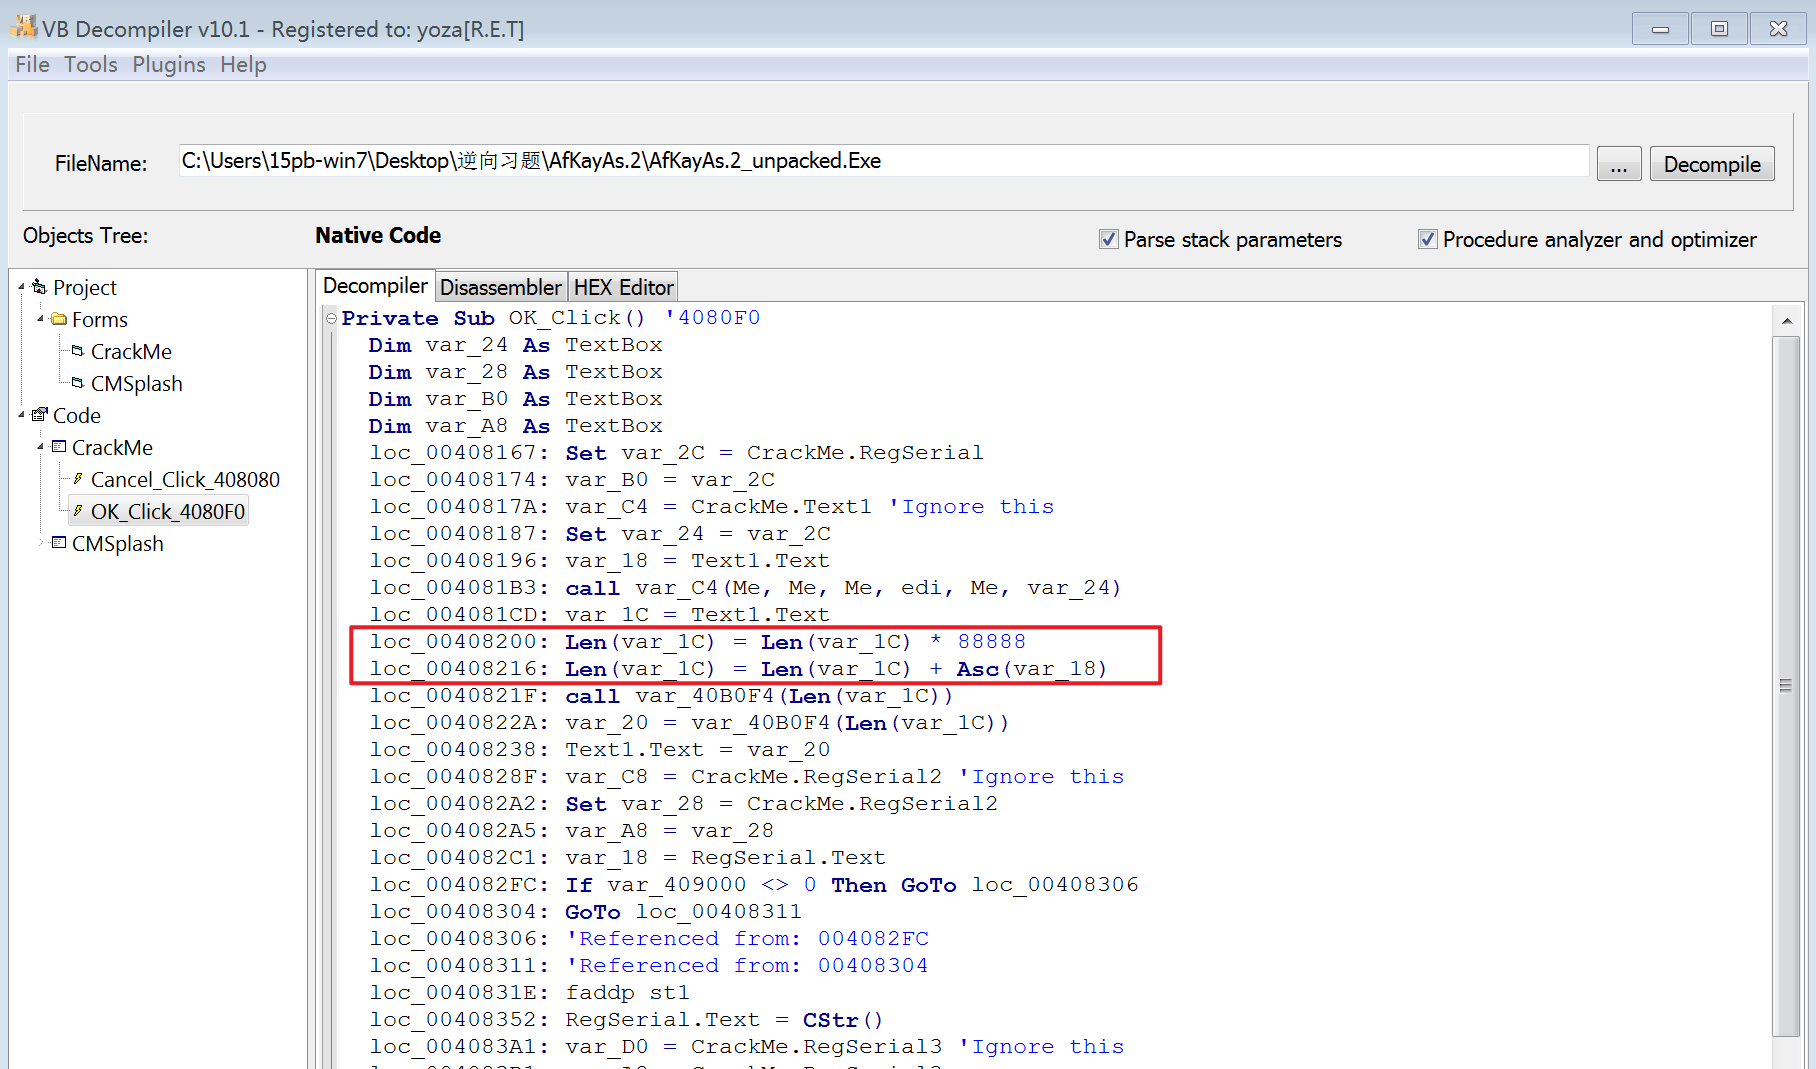Click the 'Referenced from: 004082FC' comment
The height and width of the screenshot is (1069, 1816).
[x=747, y=939]
